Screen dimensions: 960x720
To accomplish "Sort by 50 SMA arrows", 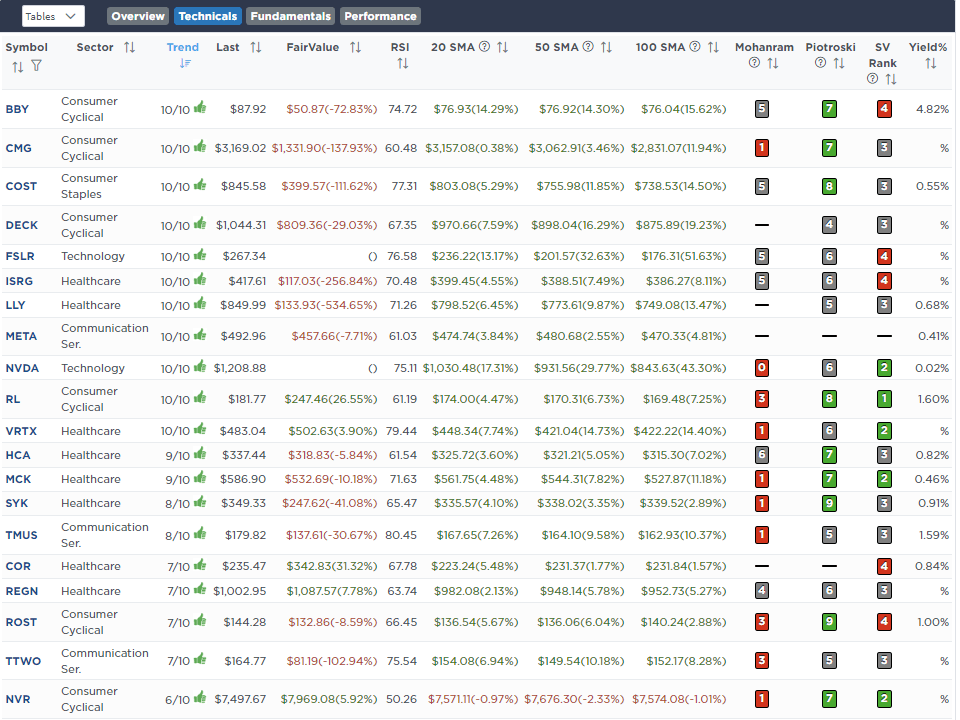I will 606,47.
